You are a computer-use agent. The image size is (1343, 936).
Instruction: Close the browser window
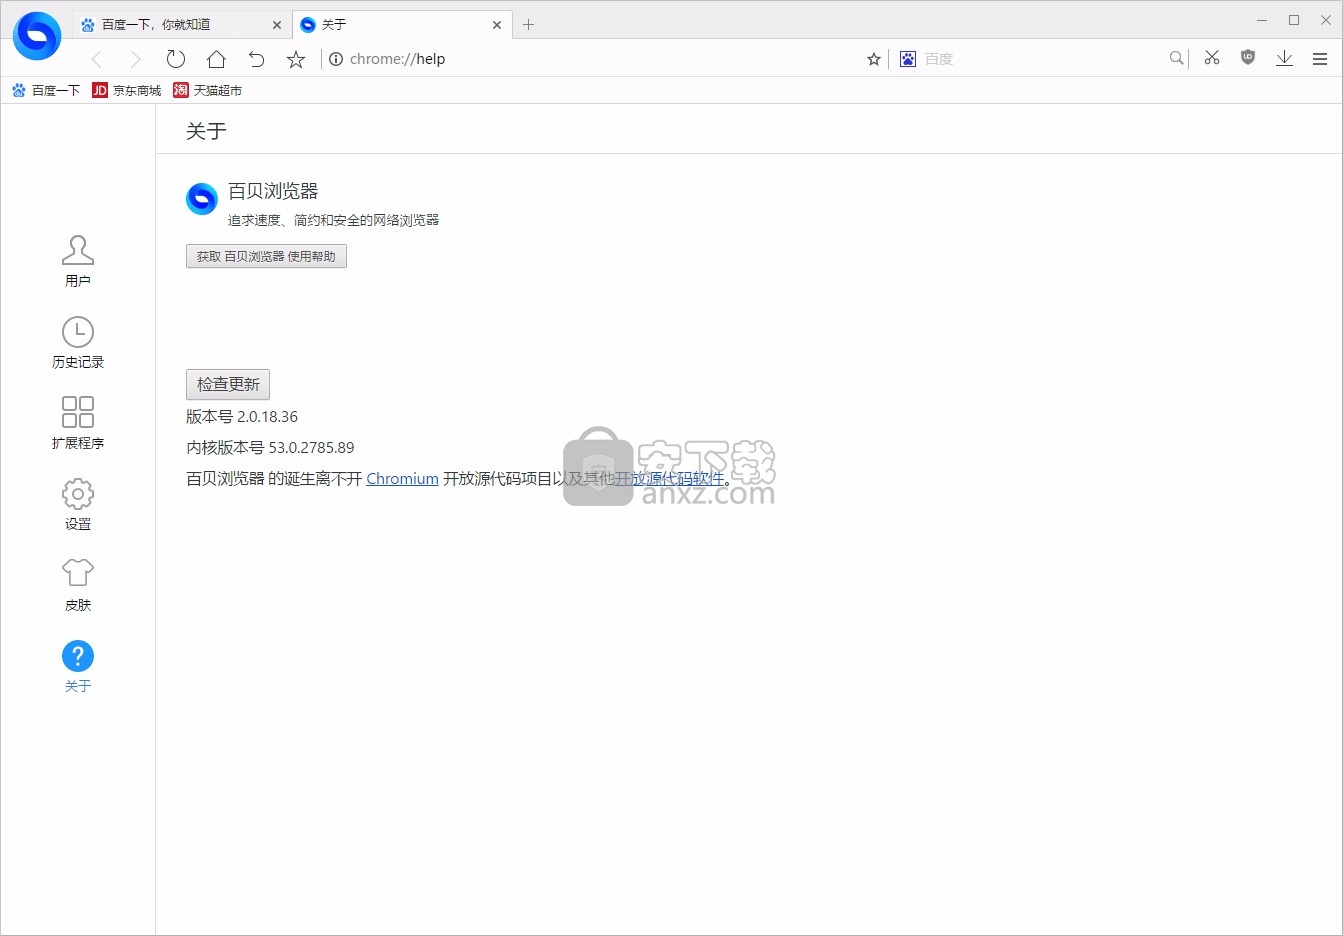click(x=1326, y=20)
